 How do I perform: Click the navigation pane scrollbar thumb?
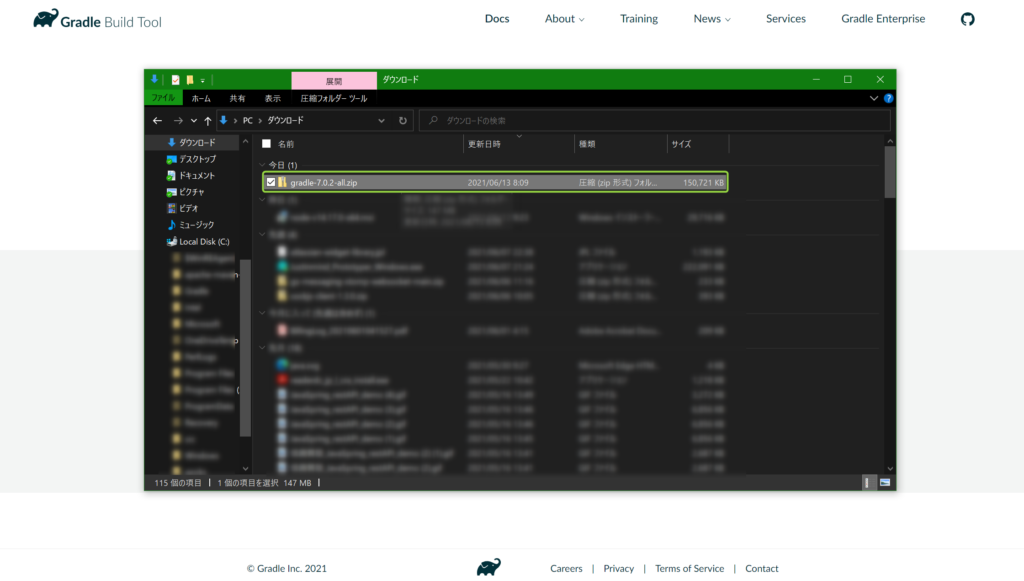tap(245, 347)
